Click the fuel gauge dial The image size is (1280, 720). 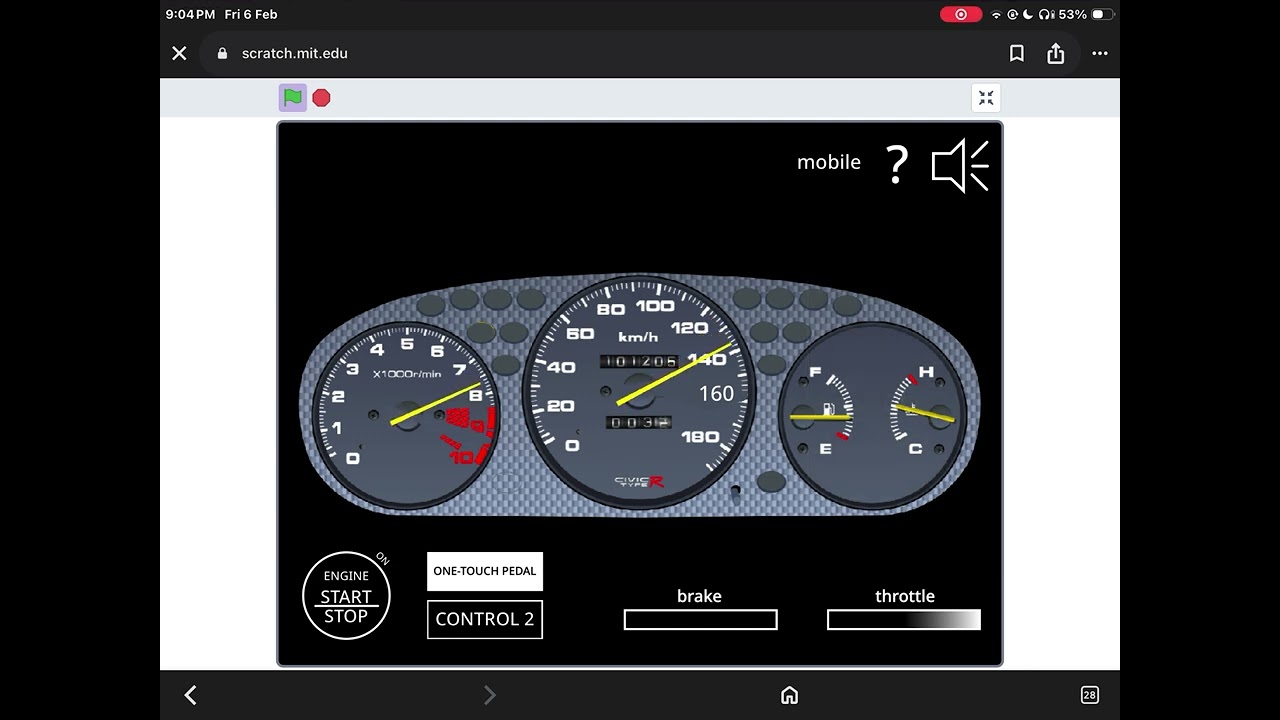click(822, 415)
